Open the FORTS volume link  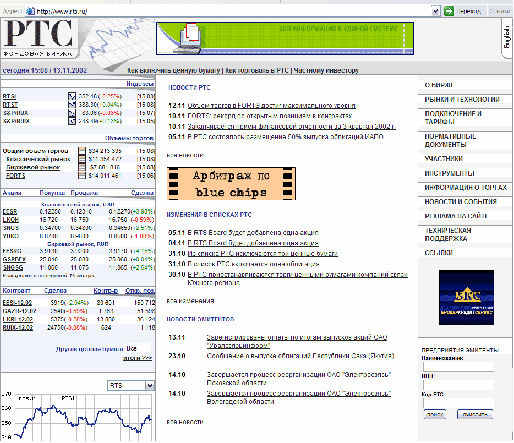[x=15, y=175]
